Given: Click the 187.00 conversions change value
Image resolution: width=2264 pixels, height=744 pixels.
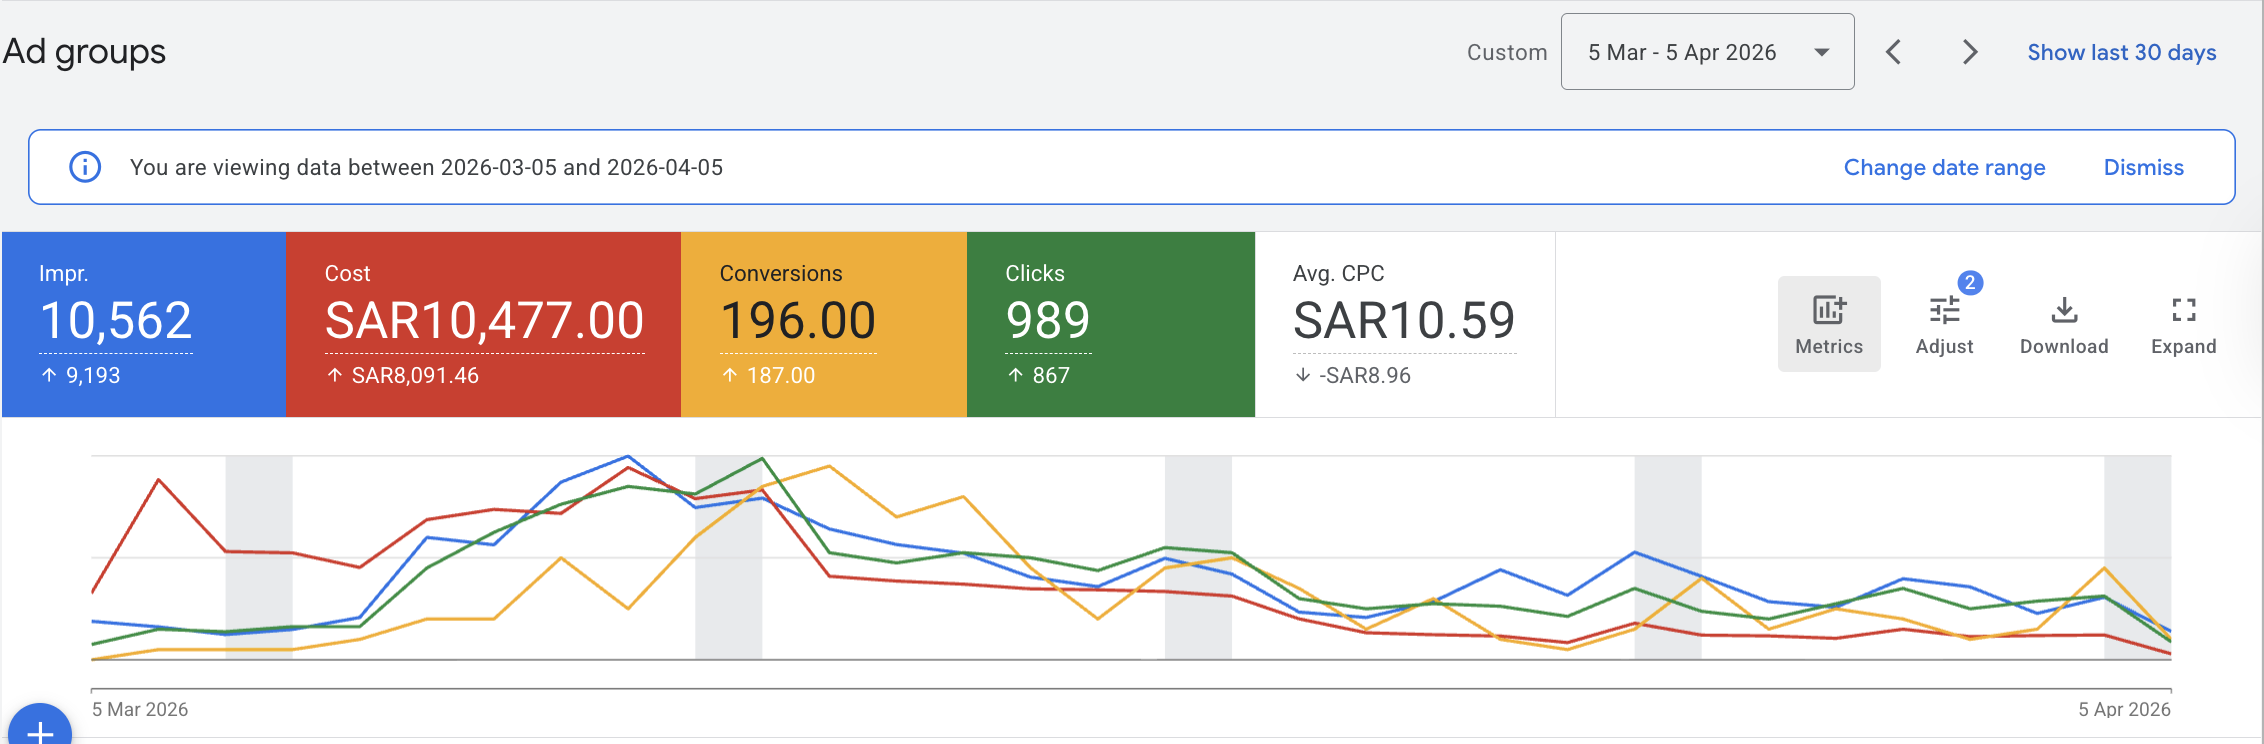Looking at the screenshot, I should click(781, 375).
